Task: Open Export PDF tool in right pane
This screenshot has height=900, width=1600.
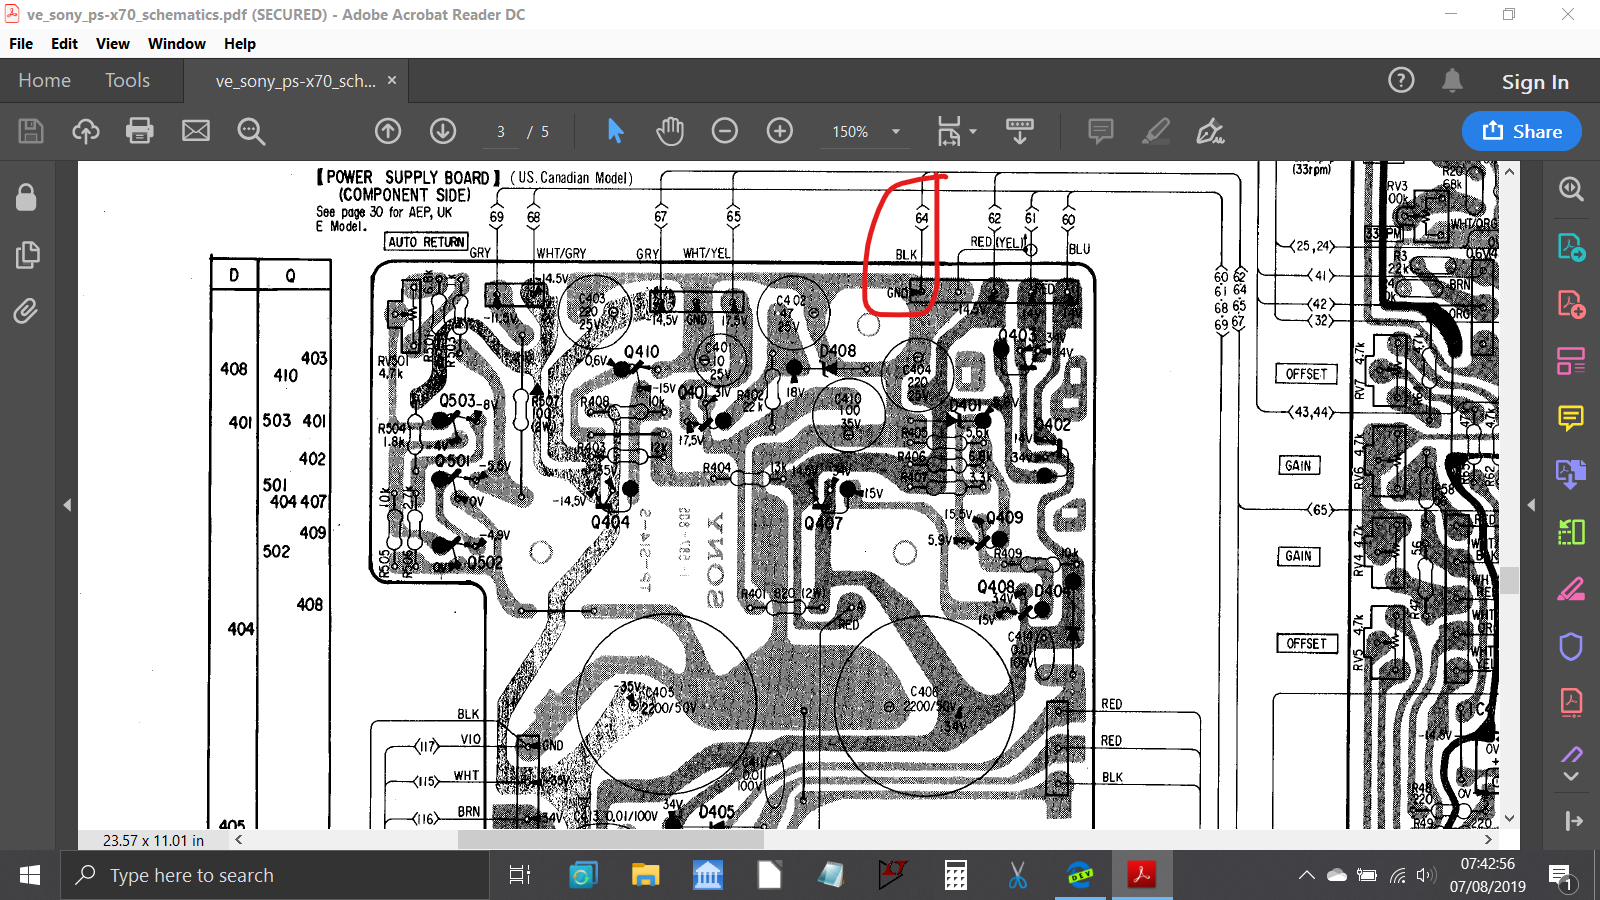Action: [x=1571, y=246]
